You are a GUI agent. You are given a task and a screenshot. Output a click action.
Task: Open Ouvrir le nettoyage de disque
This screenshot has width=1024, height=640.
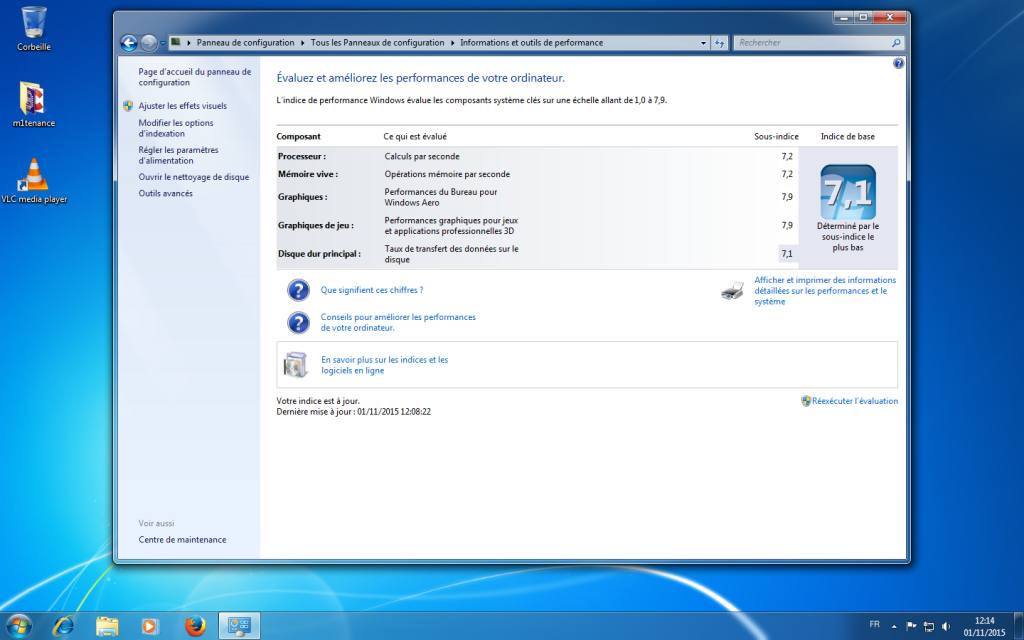(x=193, y=177)
